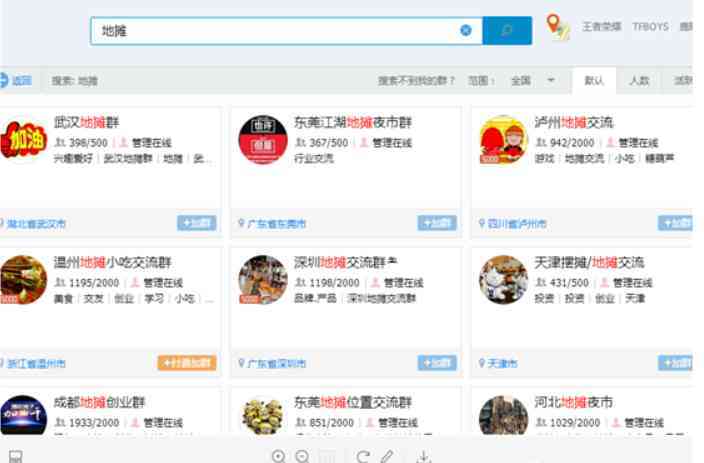Click the back arrow 返回 icon
Image resolution: width=704 pixels, height=463 pixels.
[5, 80]
